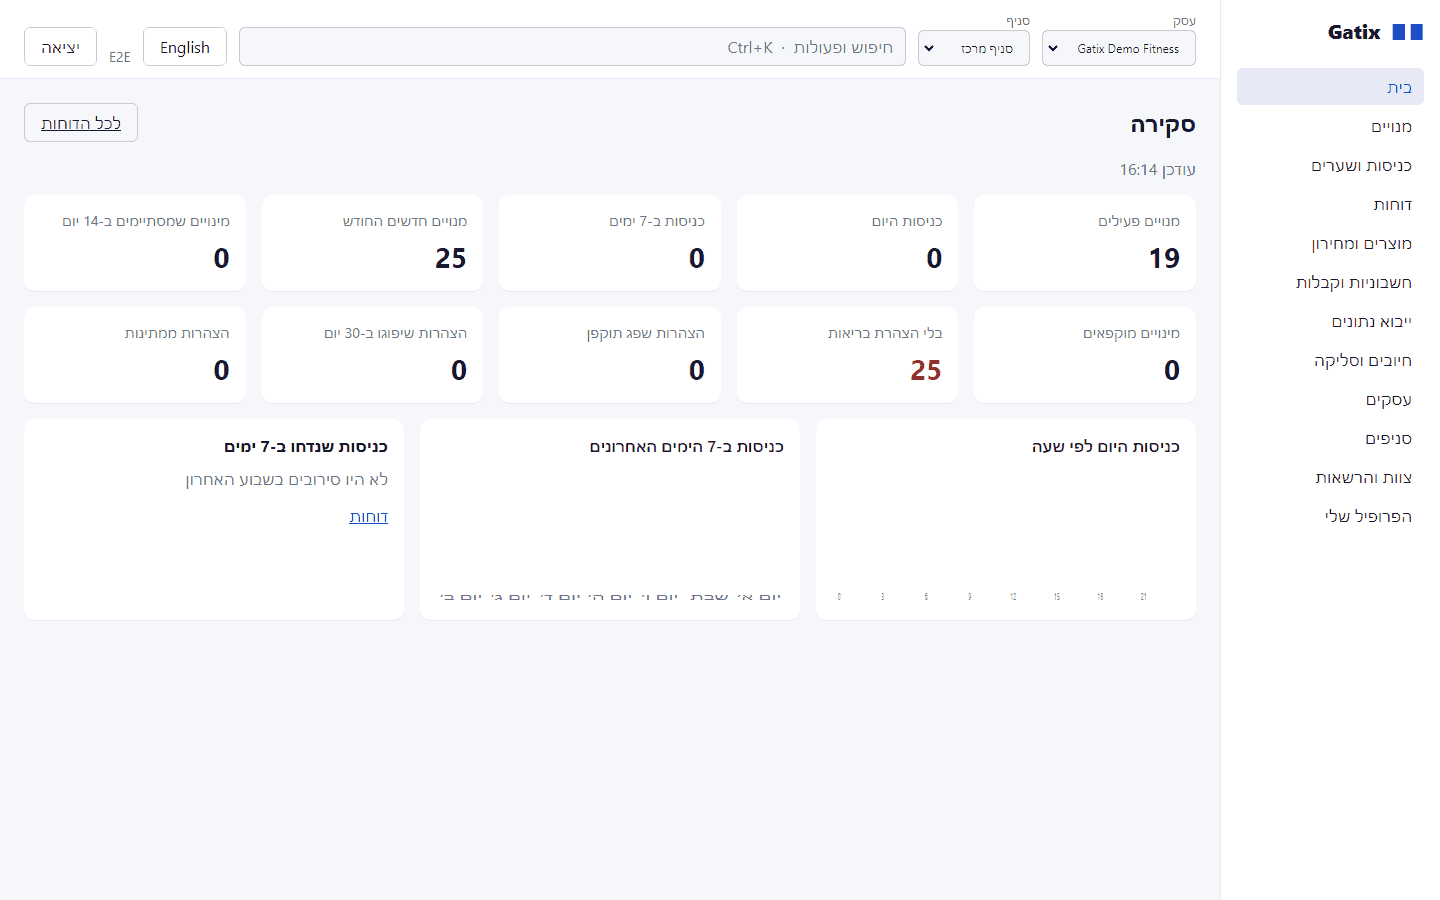The width and height of the screenshot is (1440, 900).
Task: Click the הצהרות שיפוגו ב-30 יום card
Action: click(x=372, y=355)
